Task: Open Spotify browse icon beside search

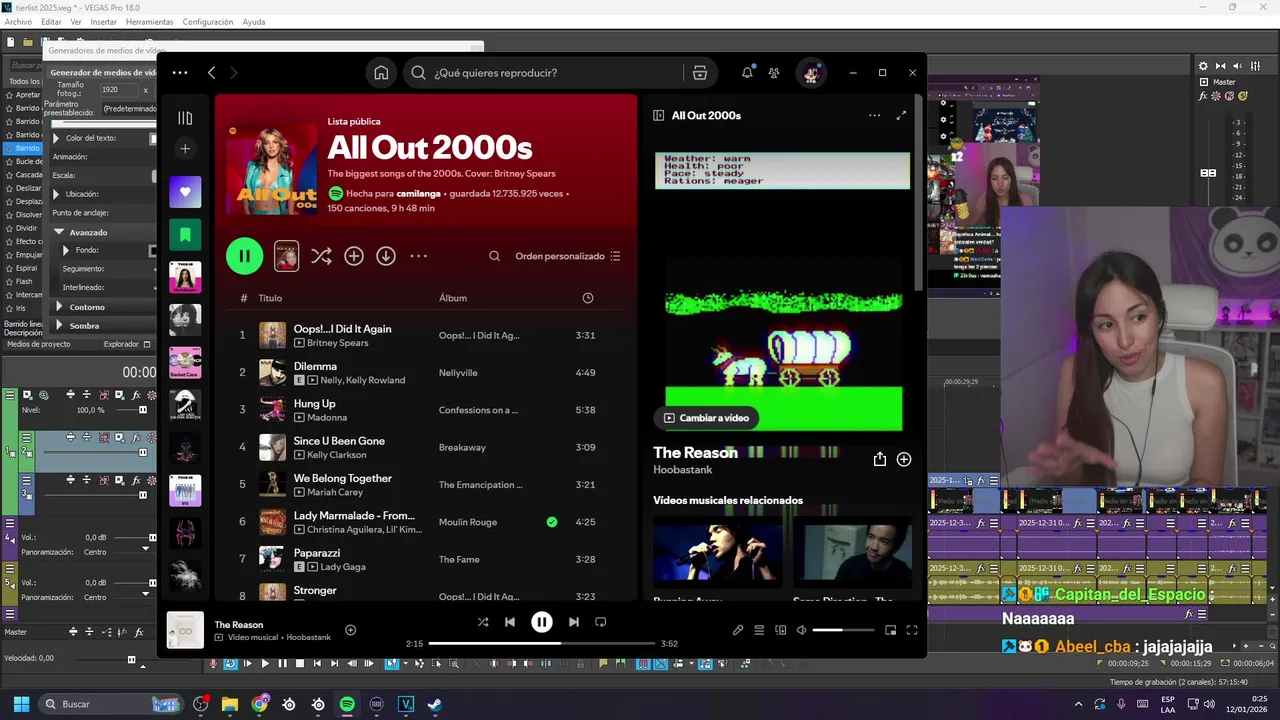Action: point(700,73)
